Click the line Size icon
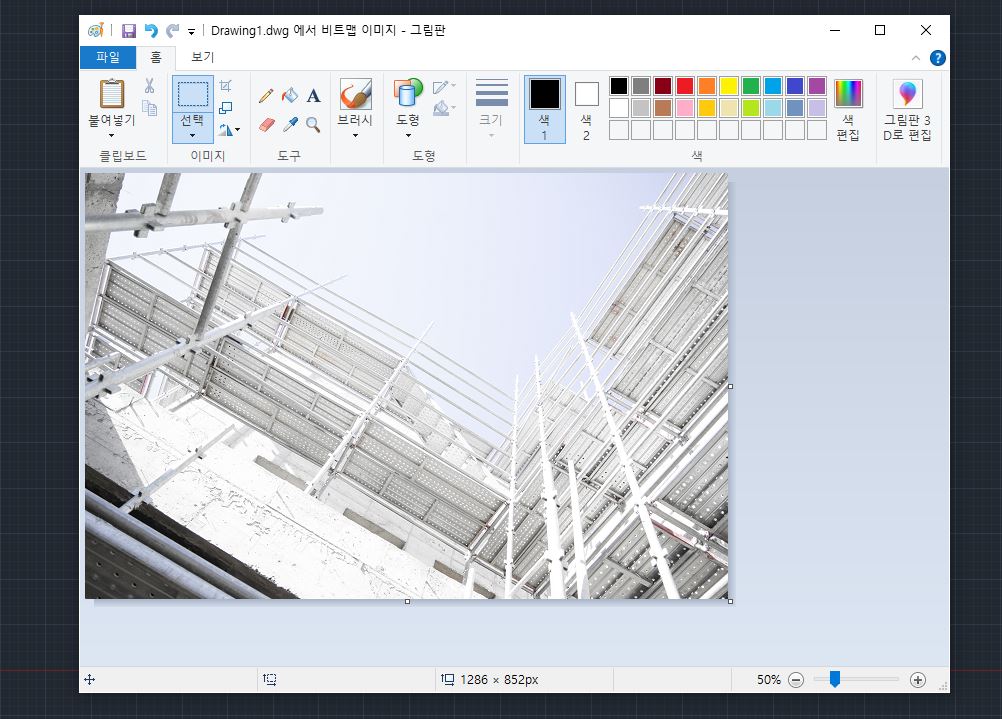This screenshot has height=719, width=1002. pos(491,93)
